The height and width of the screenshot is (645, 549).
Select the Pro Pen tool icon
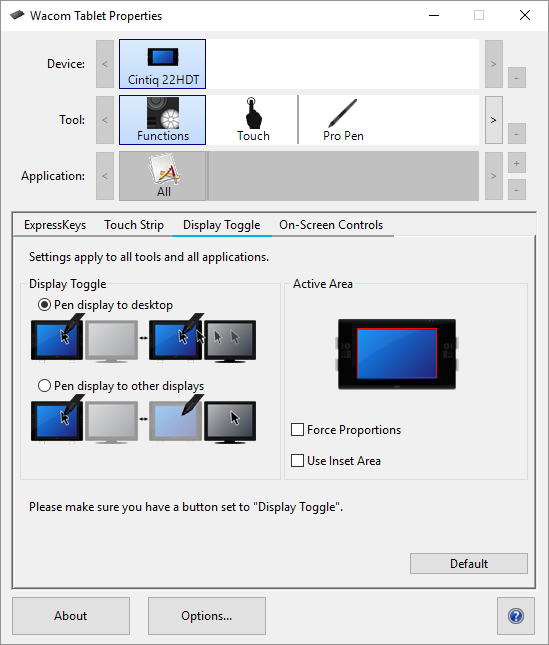343,120
